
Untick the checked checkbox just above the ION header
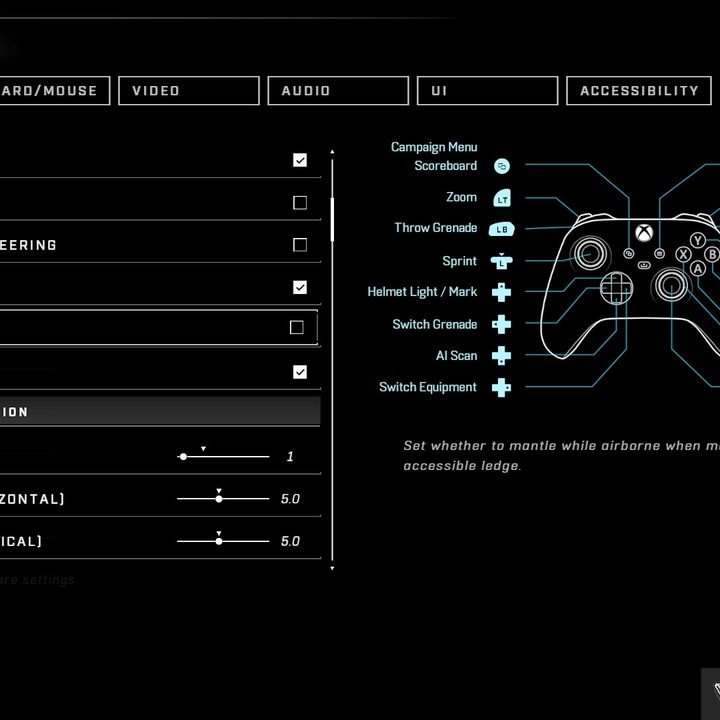coord(300,372)
